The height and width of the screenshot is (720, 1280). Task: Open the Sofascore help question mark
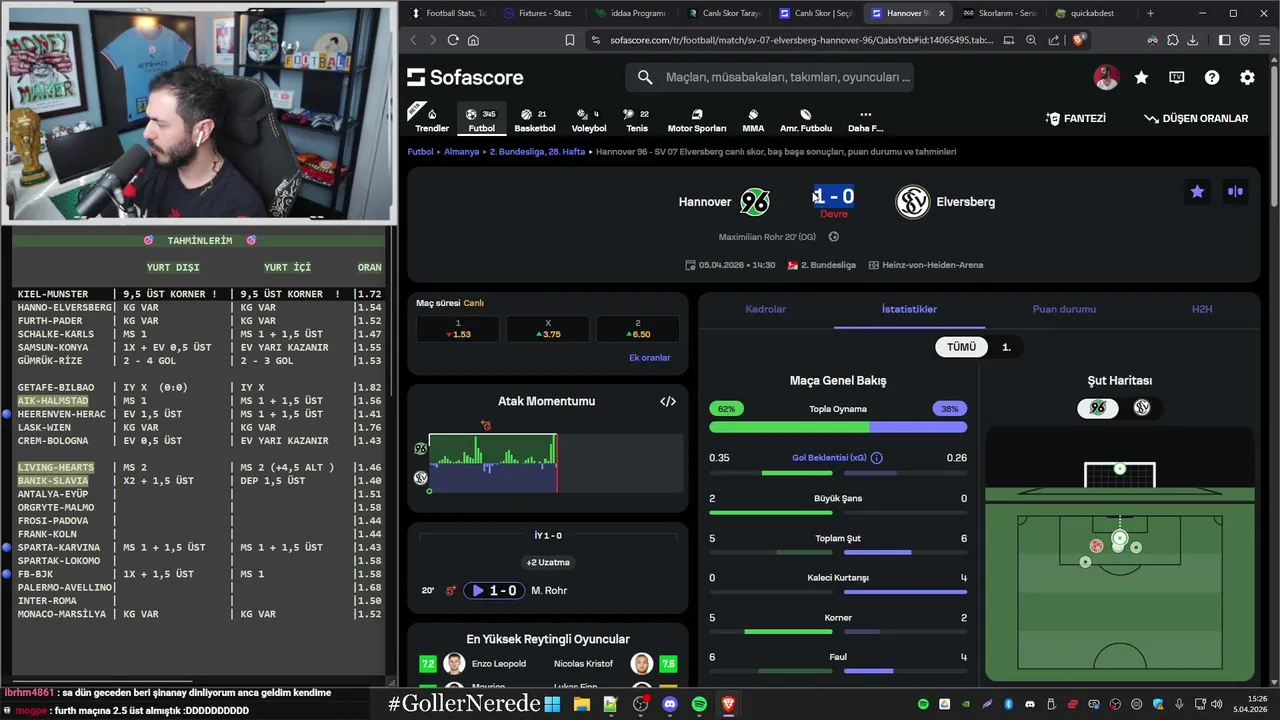1212,77
